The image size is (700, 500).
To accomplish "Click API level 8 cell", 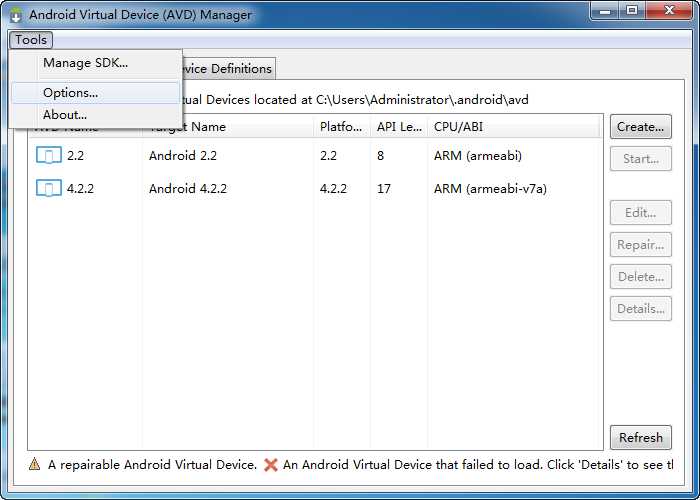I will coord(380,156).
